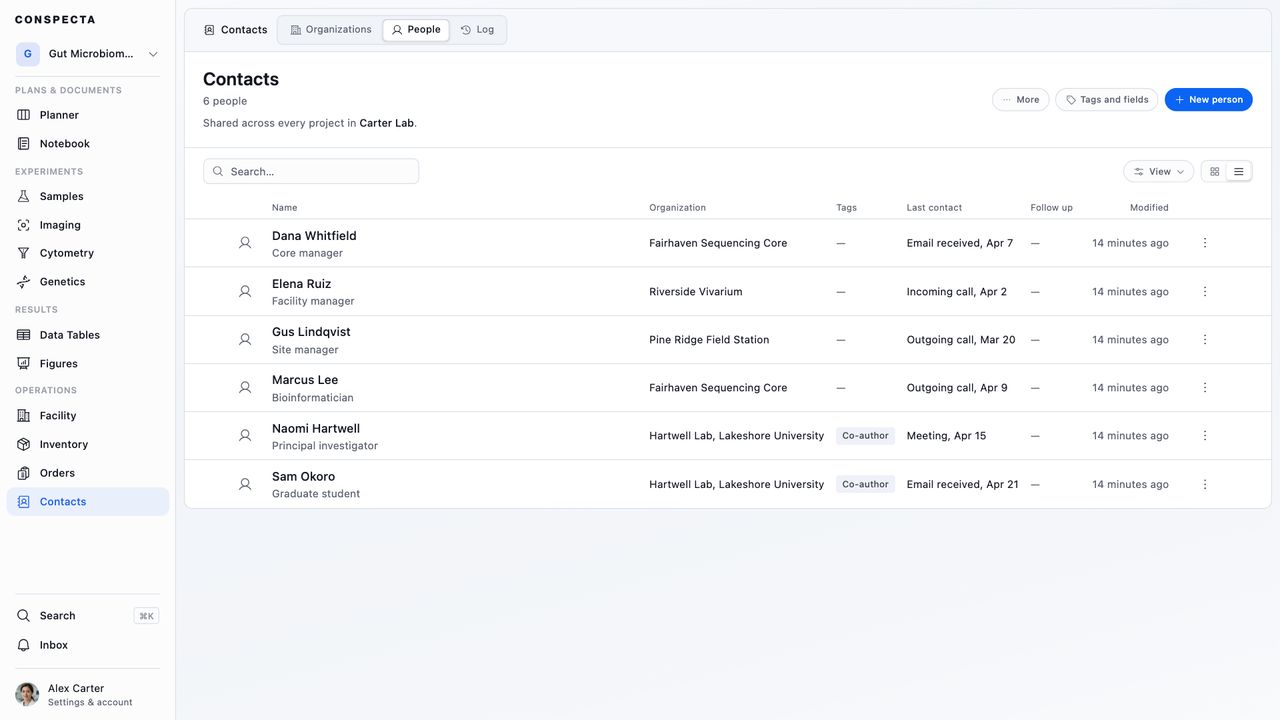Click the Inventory box icon
This screenshot has height=720, width=1280.
point(24,444)
